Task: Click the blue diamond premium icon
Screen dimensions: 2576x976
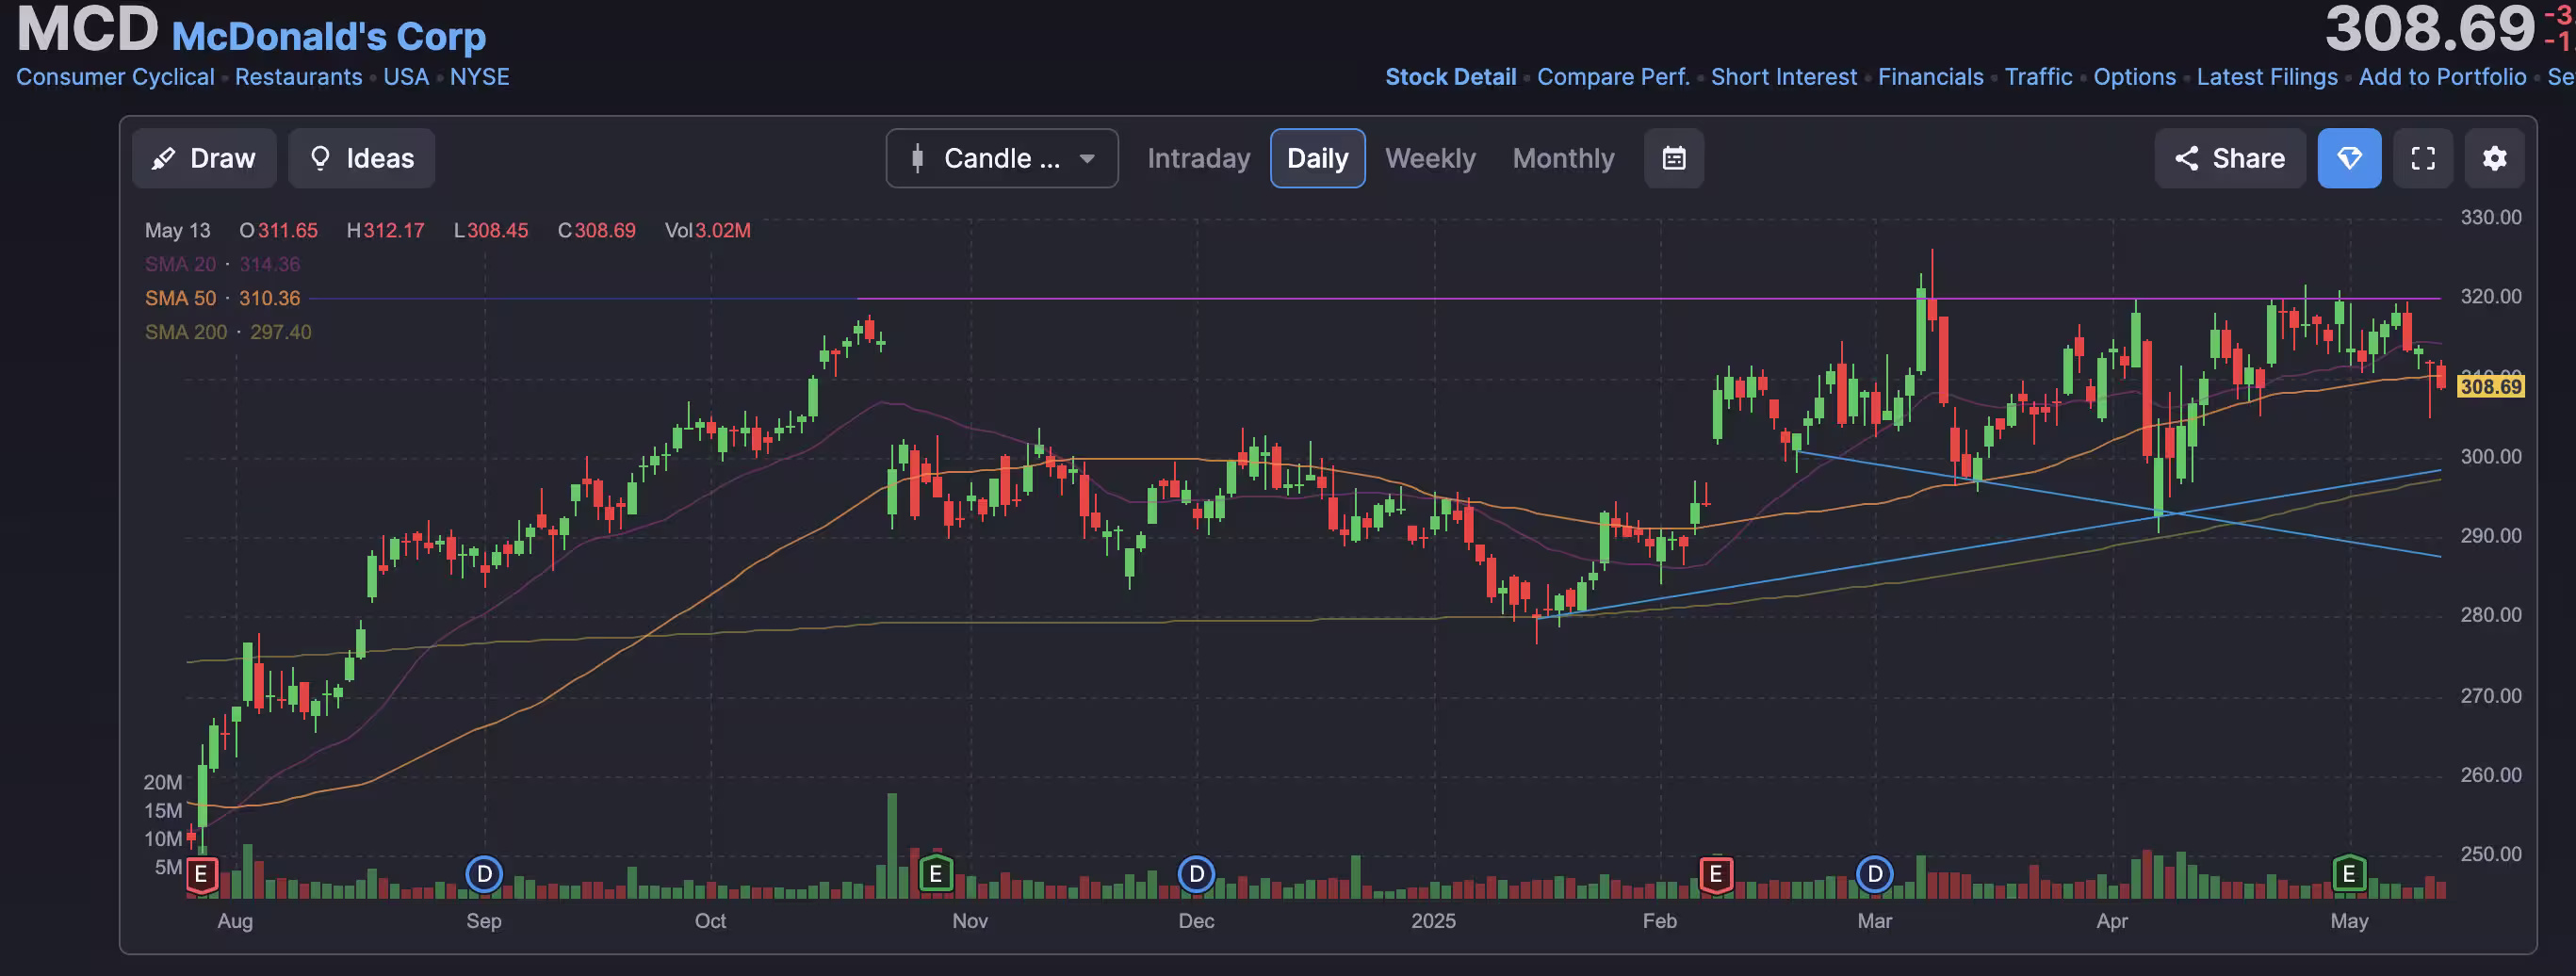Action: coord(2349,158)
